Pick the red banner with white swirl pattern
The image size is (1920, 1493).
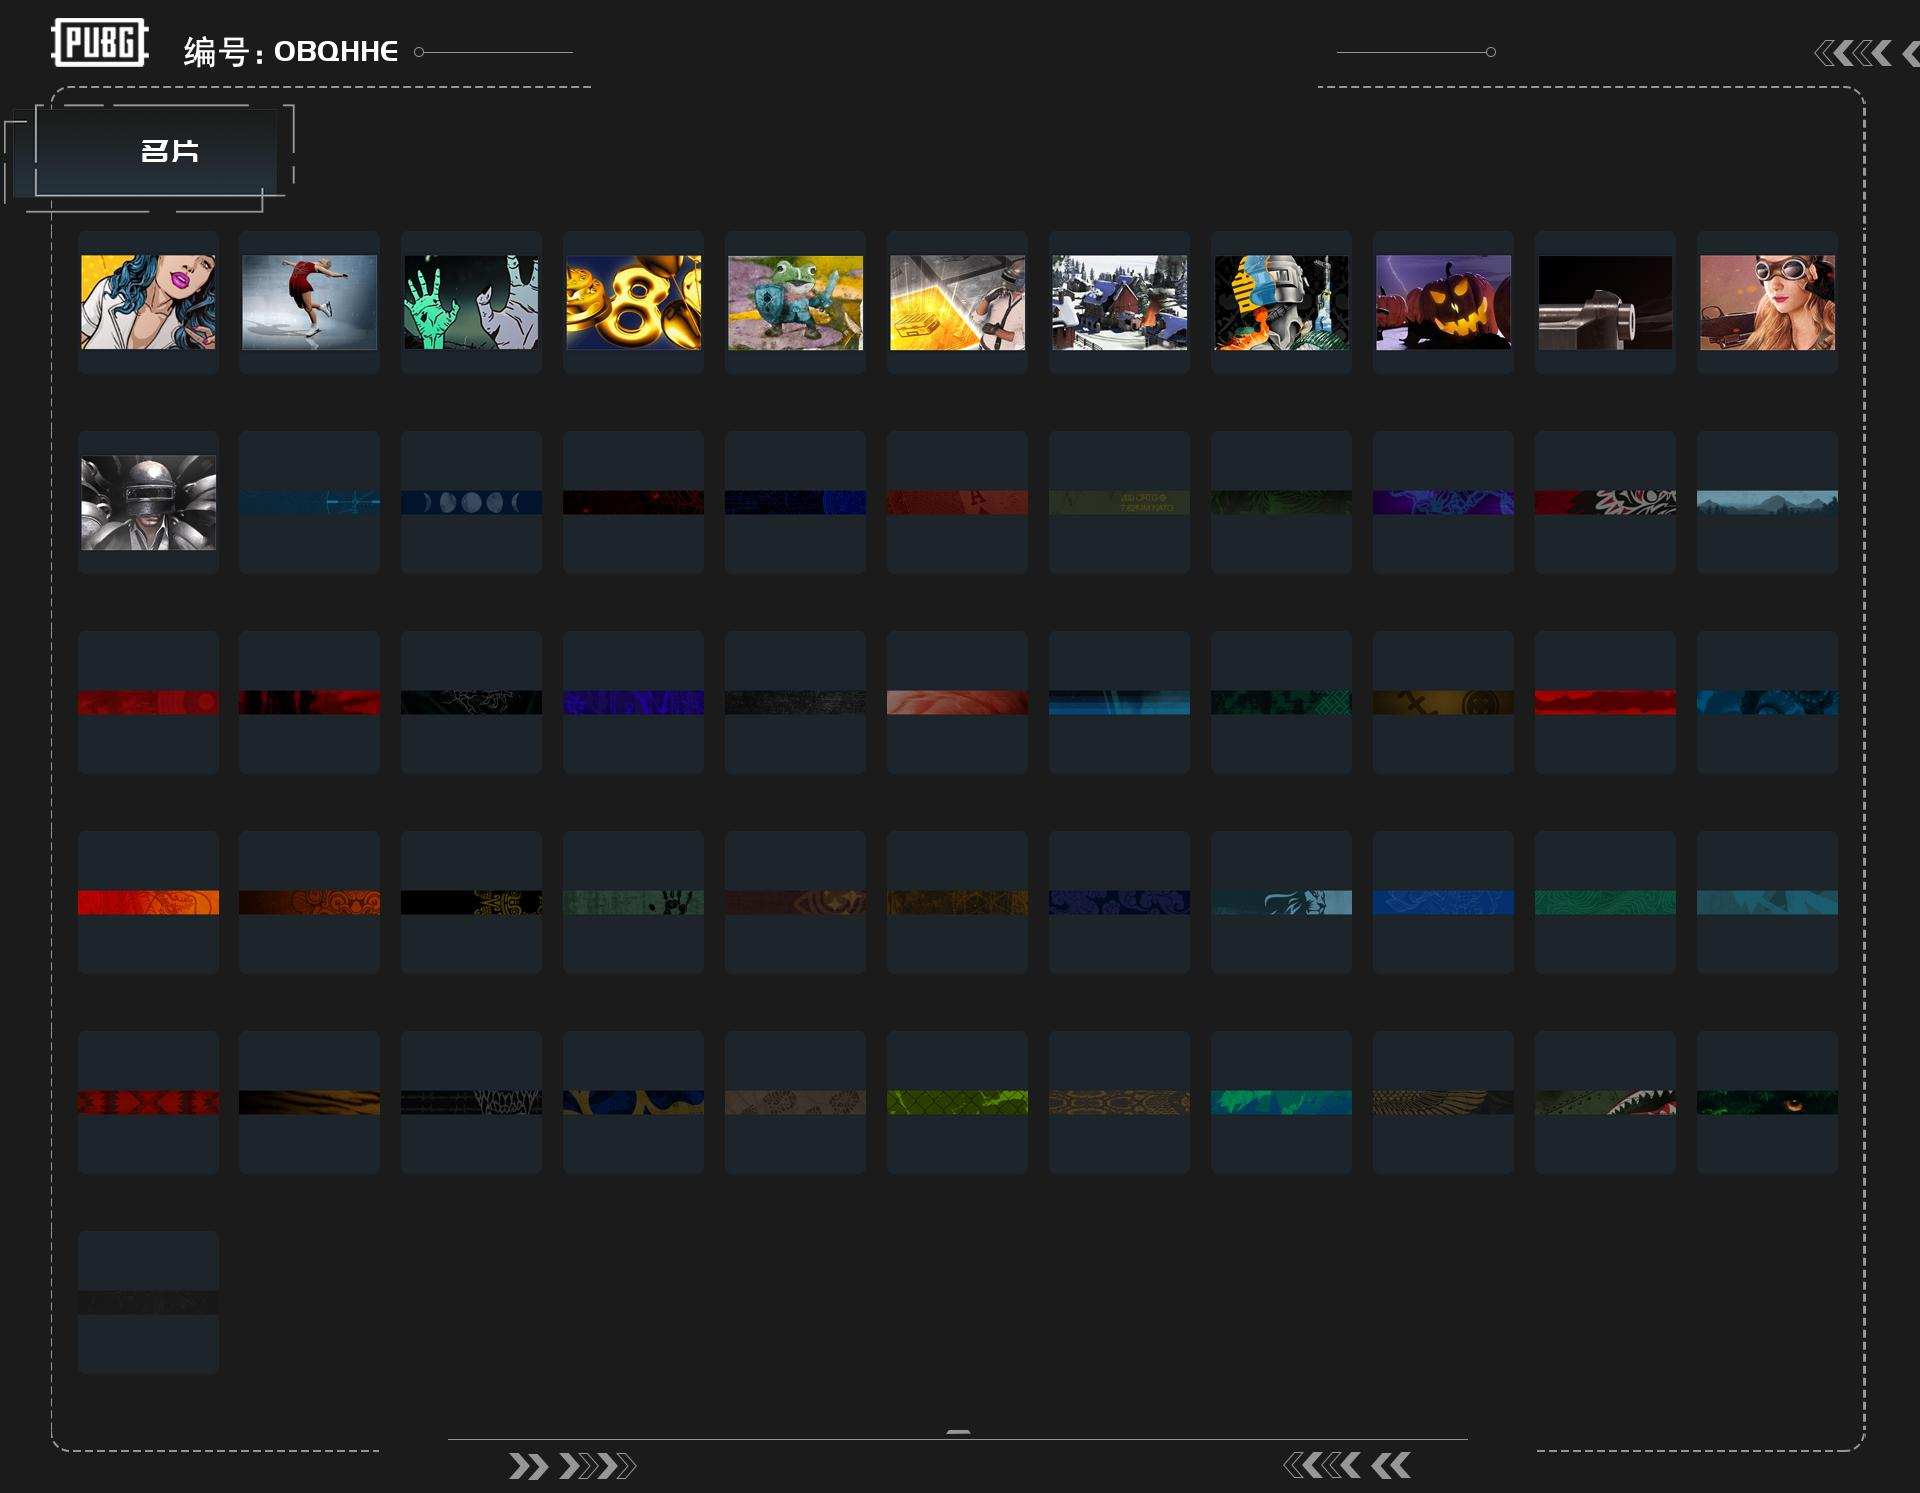click(x=1605, y=502)
